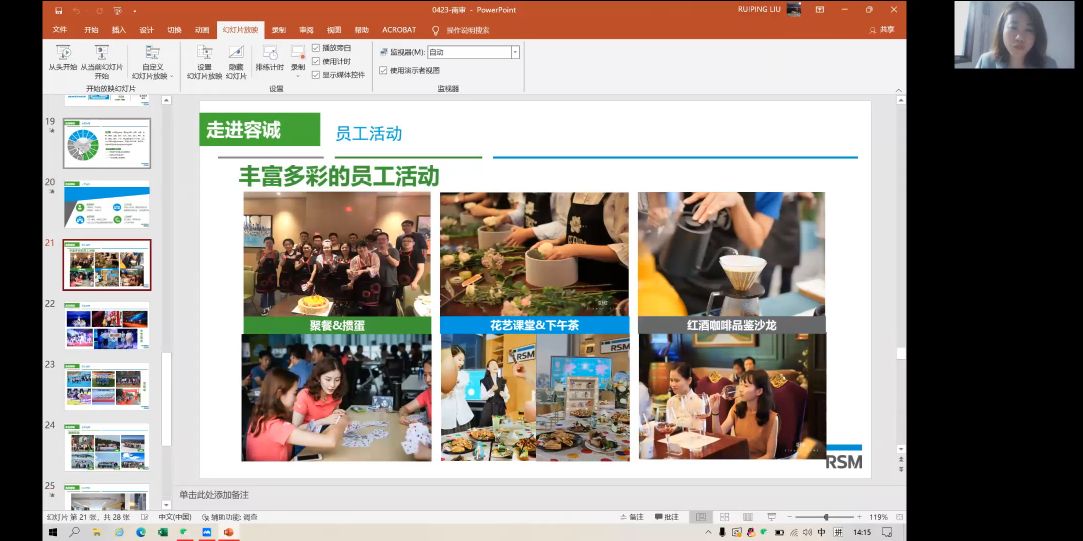1083x541 pixels.
Task: Toggle 播放旁白 checkbox
Action: pyautogui.click(x=316, y=48)
